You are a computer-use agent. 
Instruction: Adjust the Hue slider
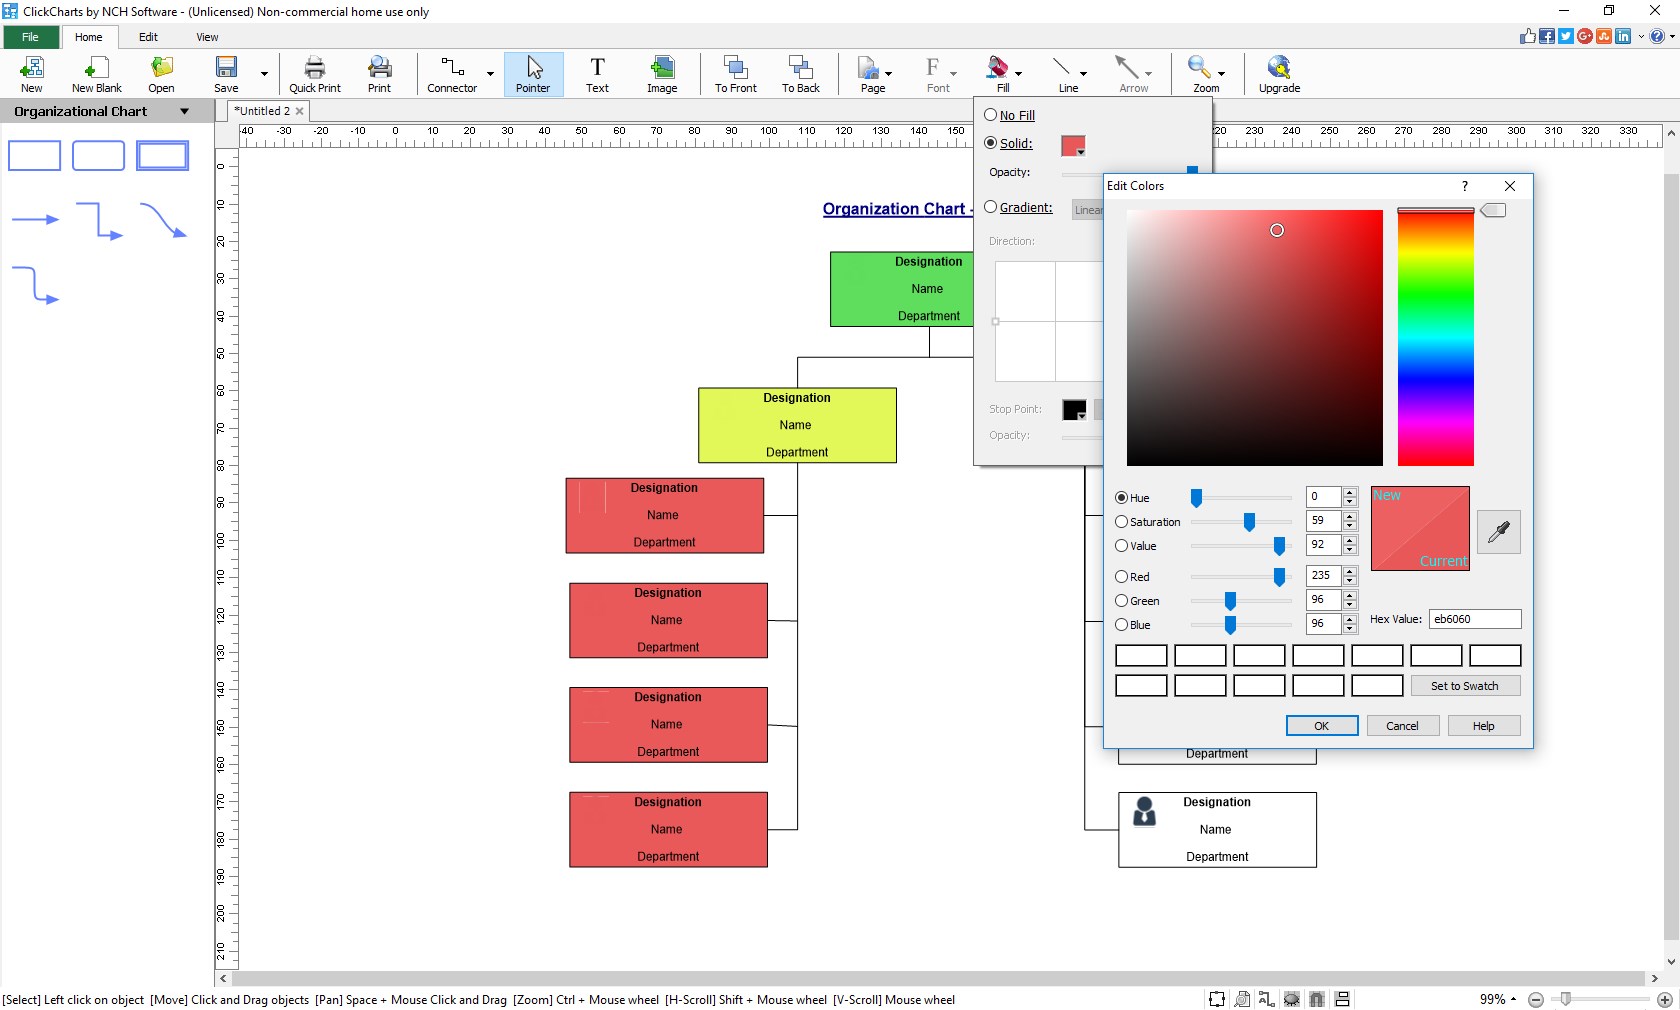coord(1197,497)
